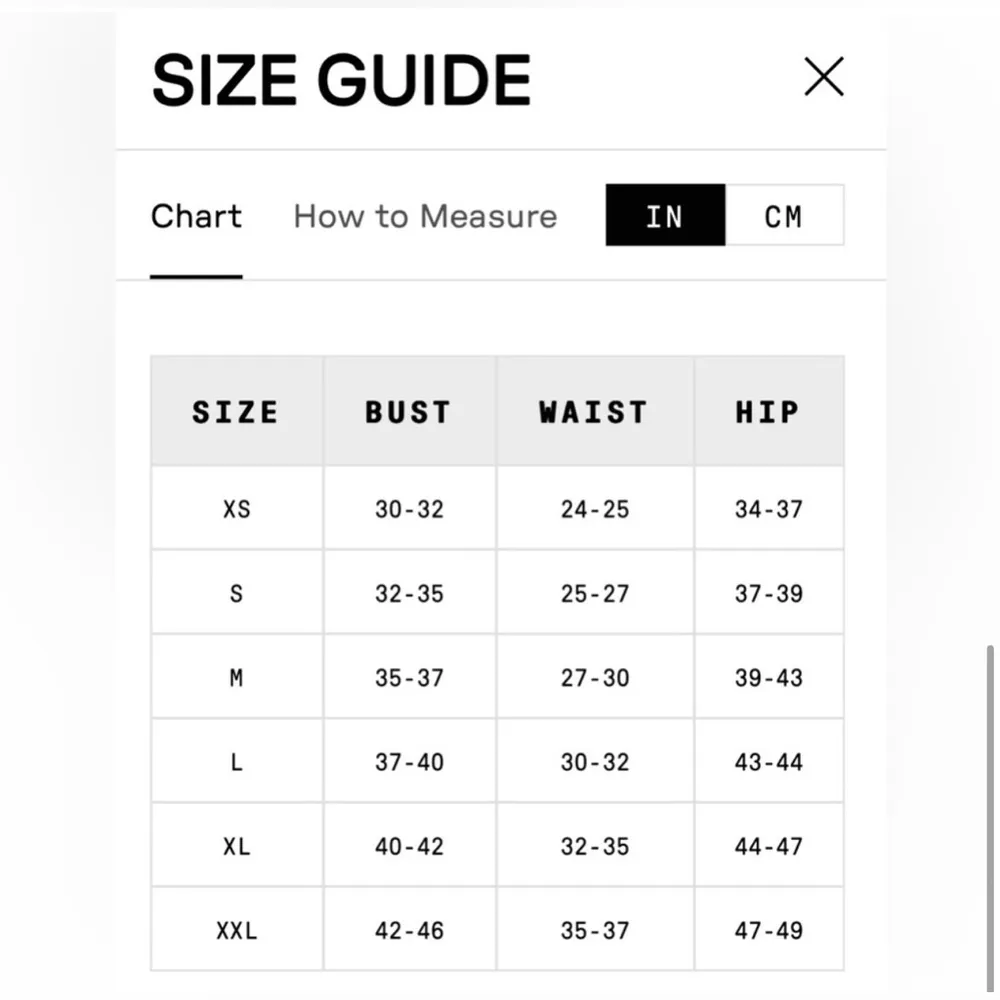The height and width of the screenshot is (1000, 1000).
Task: Switch units to CM
Action: coord(784,215)
